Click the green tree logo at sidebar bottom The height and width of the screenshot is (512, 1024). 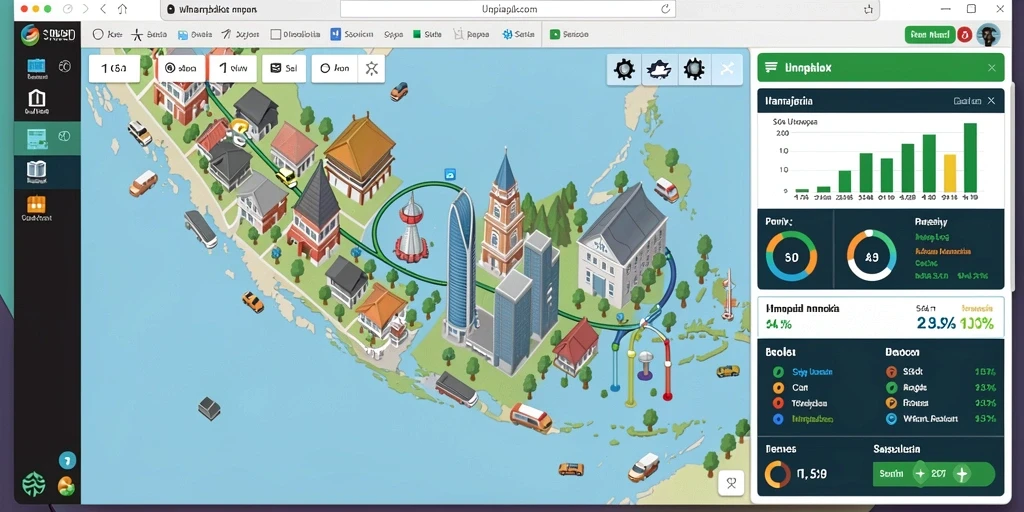34,485
